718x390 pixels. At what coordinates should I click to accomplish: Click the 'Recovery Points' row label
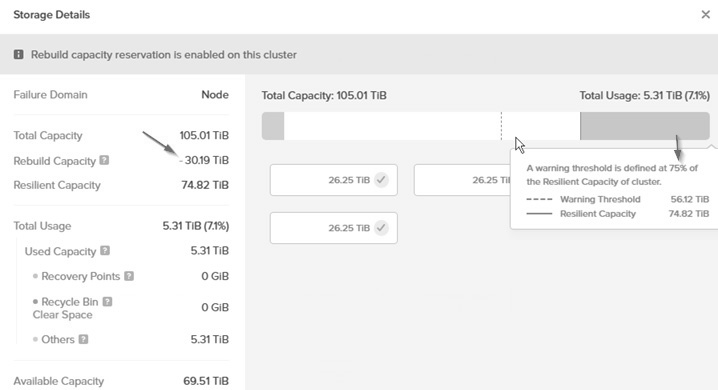[81, 276]
